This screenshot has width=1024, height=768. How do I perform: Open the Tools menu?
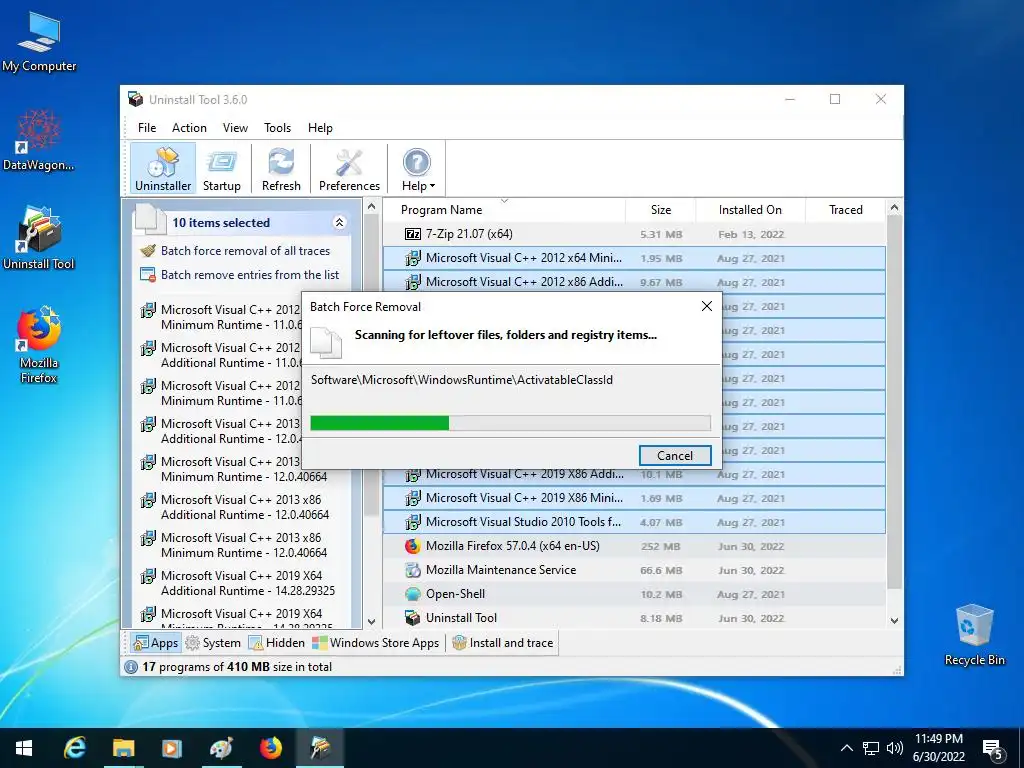click(278, 128)
